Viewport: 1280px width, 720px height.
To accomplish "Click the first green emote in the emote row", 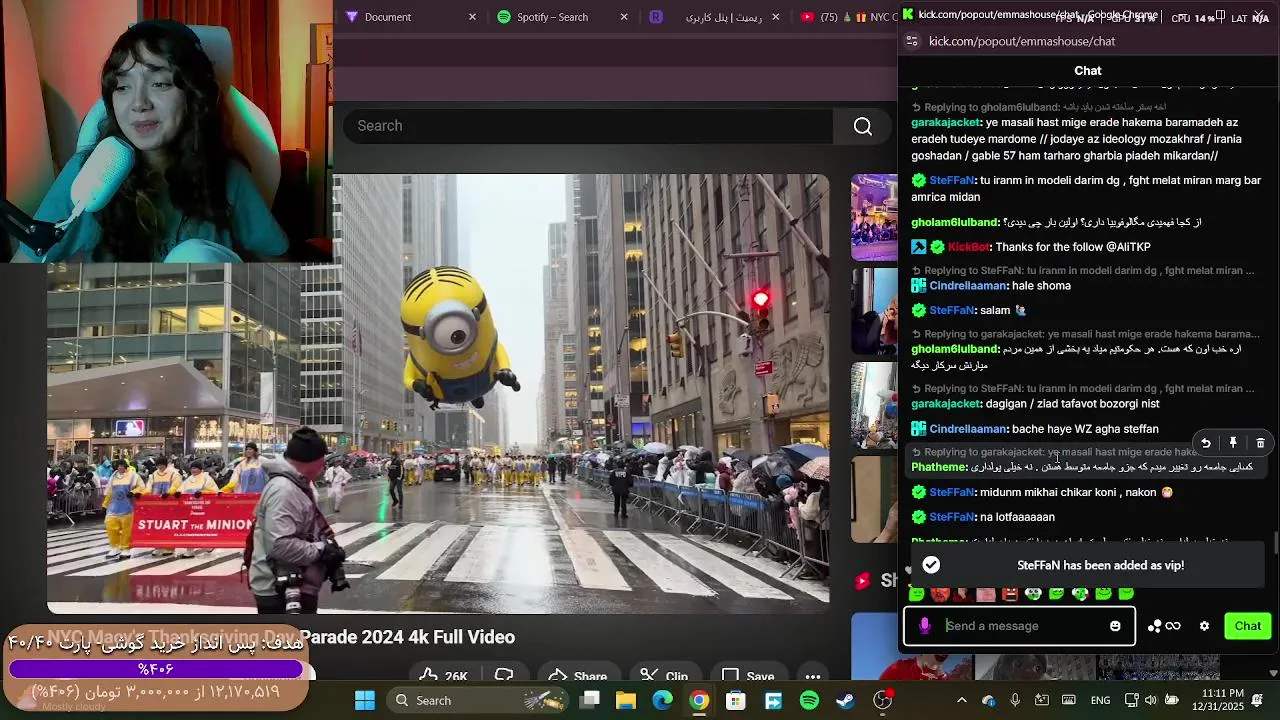I will click(916, 594).
